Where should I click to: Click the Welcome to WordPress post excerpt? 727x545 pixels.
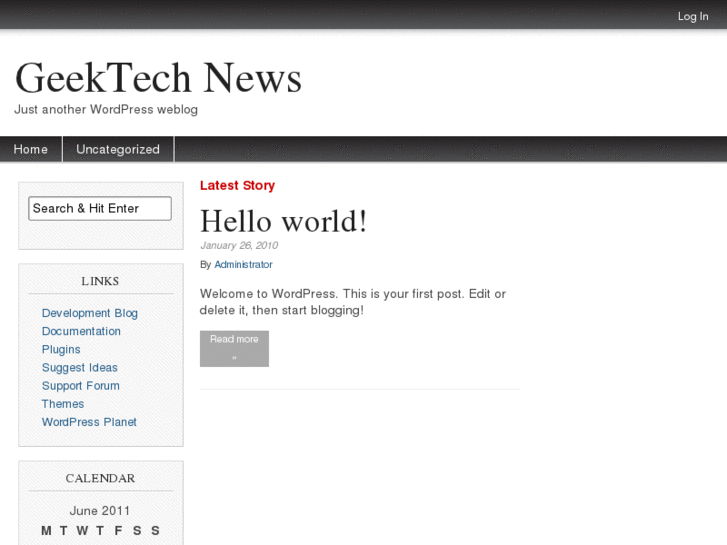(x=352, y=302)
